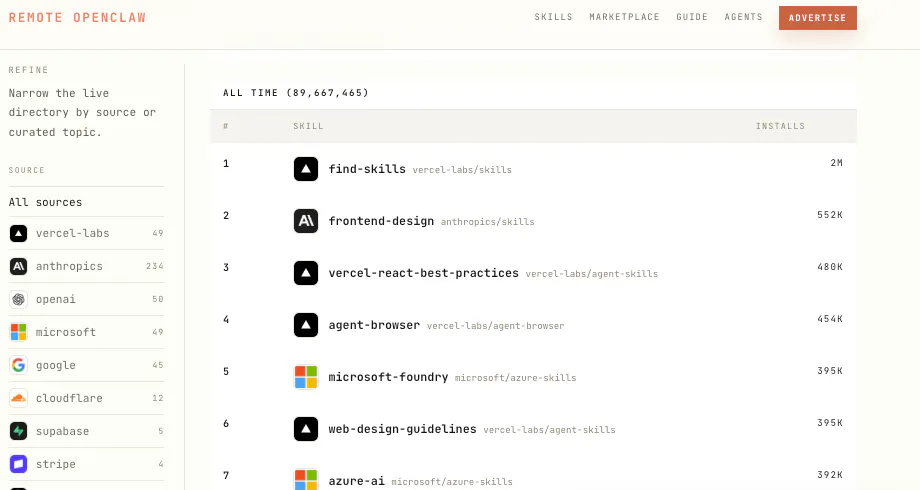This screenshot has width=920, height=490.
Task: Click the stripe logo icon in the sidebar
Action: (18, 464)
